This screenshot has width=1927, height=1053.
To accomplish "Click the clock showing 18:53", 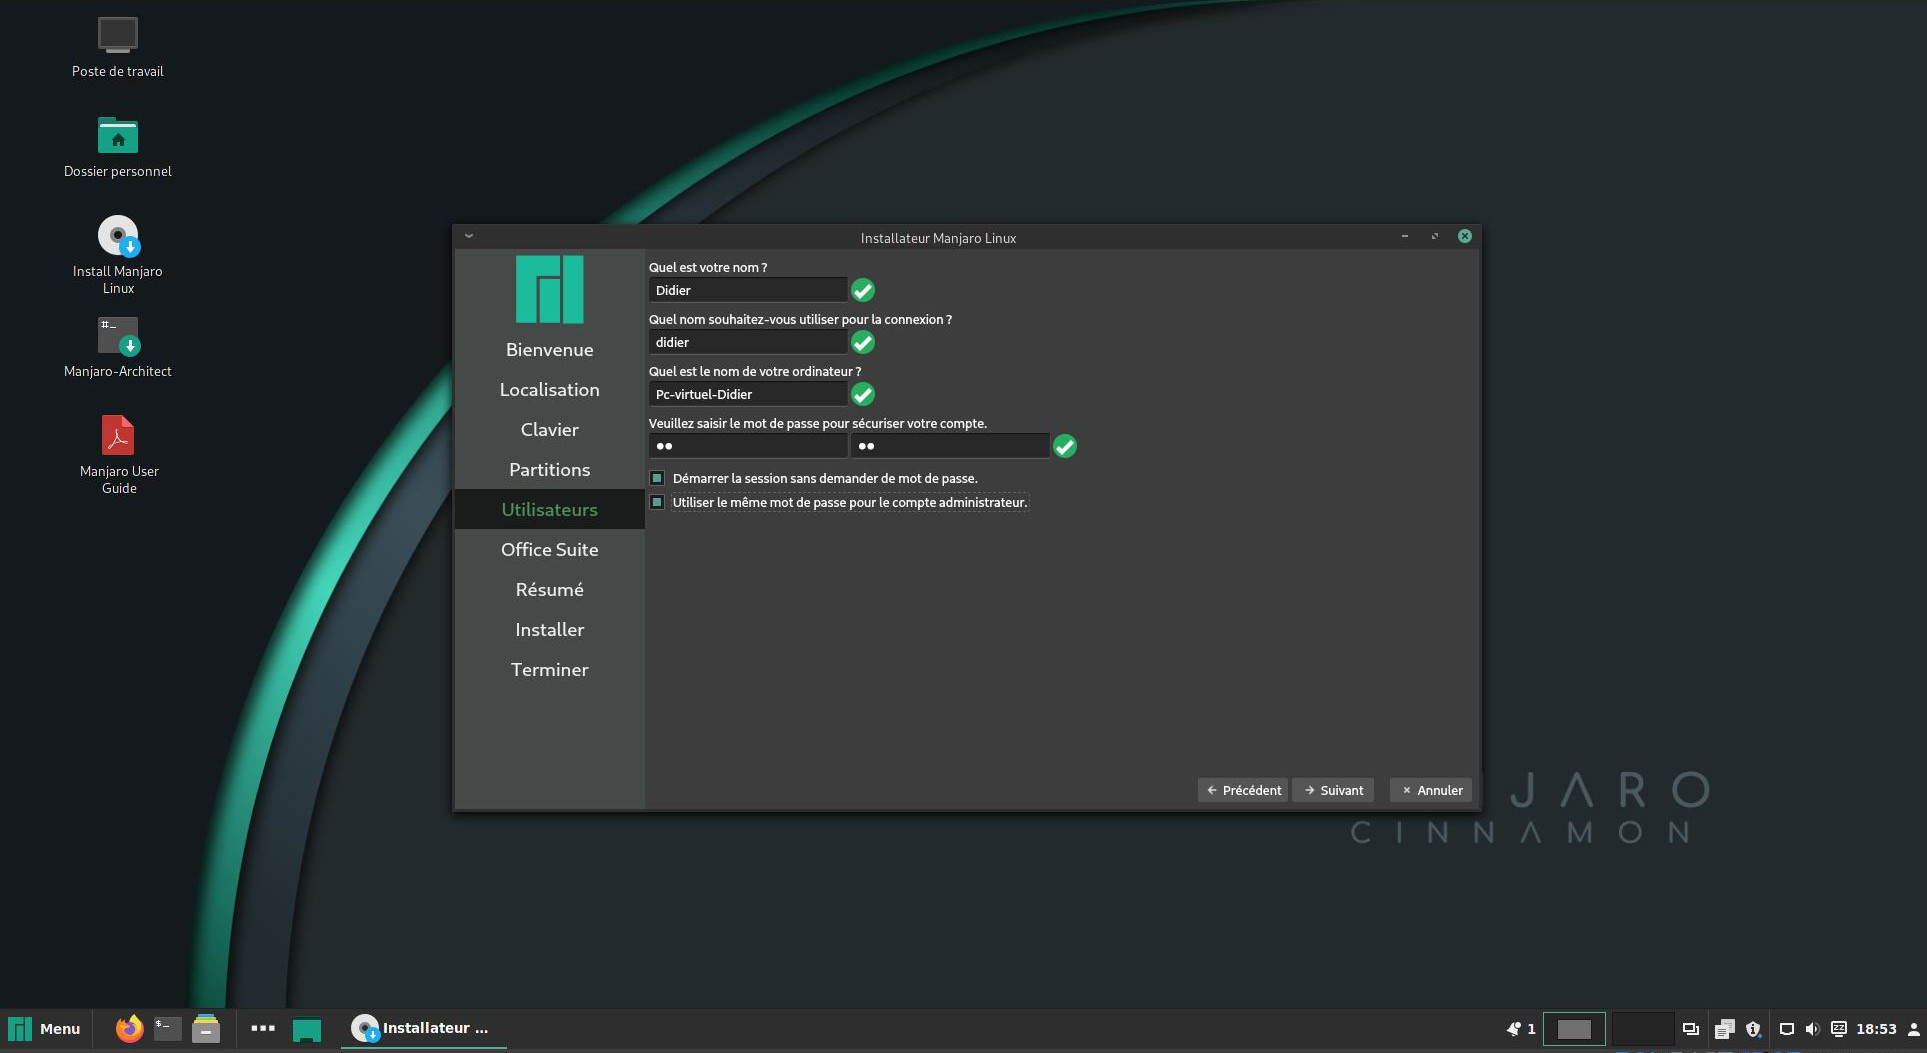I will (1876, 1029).
